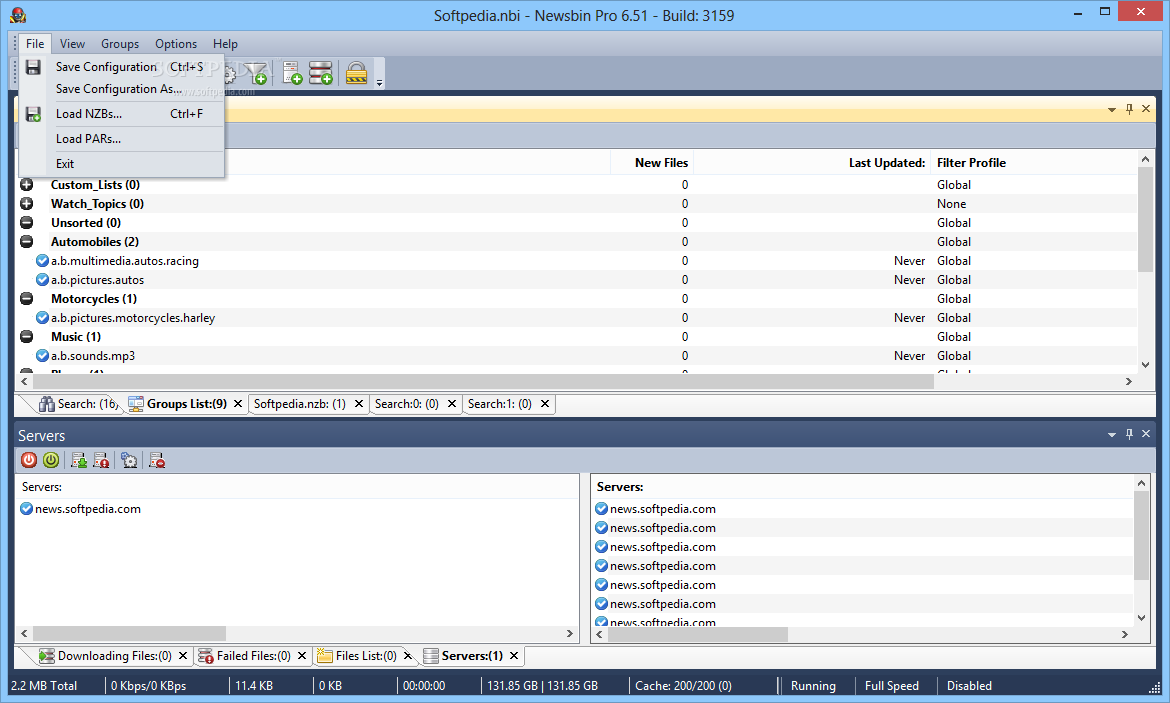
Task: Click the server with red alert icon
Action: click(x=101, y=460)
